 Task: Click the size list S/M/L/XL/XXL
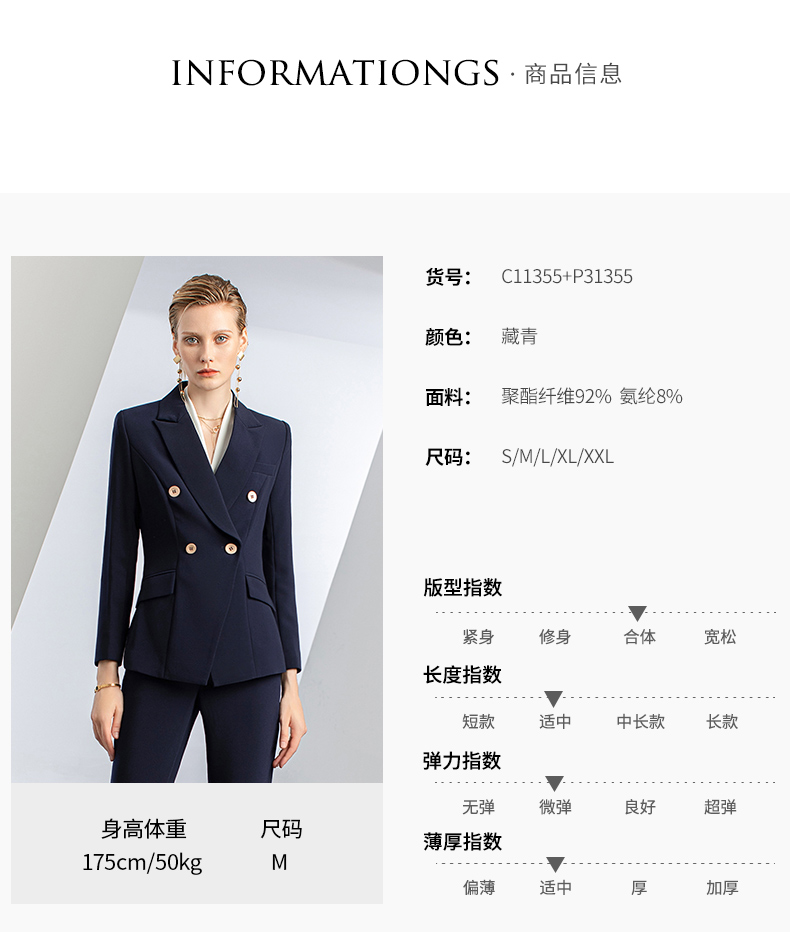pyautogui.click(x=558, y=456)
